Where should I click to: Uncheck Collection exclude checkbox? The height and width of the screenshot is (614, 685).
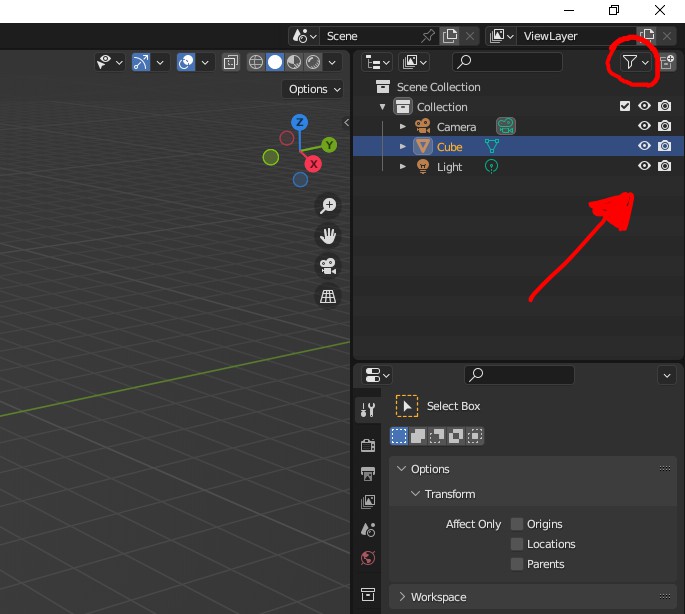click(x=625, y=106)
